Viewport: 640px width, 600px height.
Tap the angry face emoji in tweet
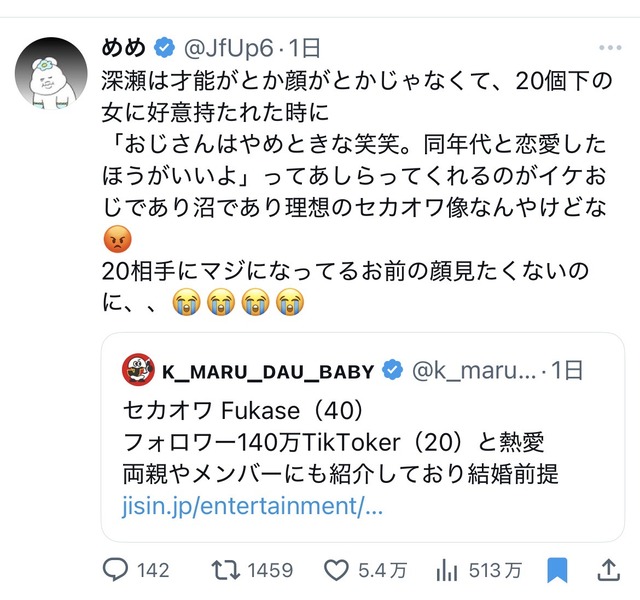[x=118, y=240]
